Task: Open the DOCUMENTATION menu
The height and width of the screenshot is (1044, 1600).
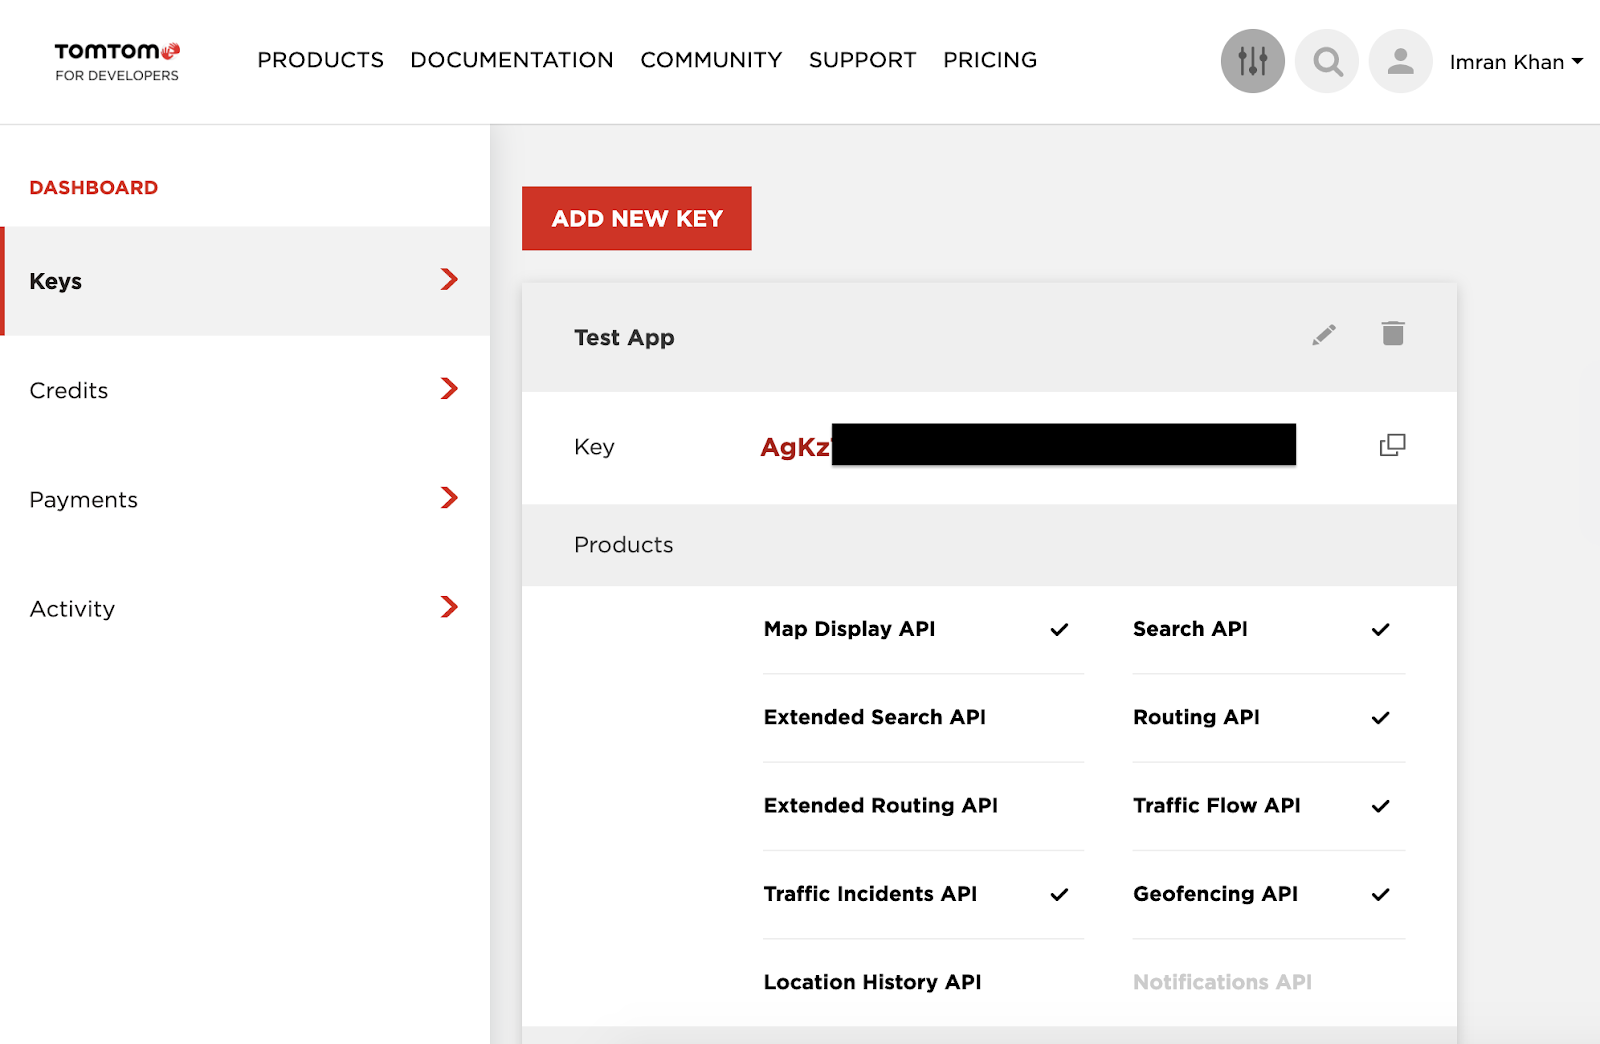Action: coord(512,60)
